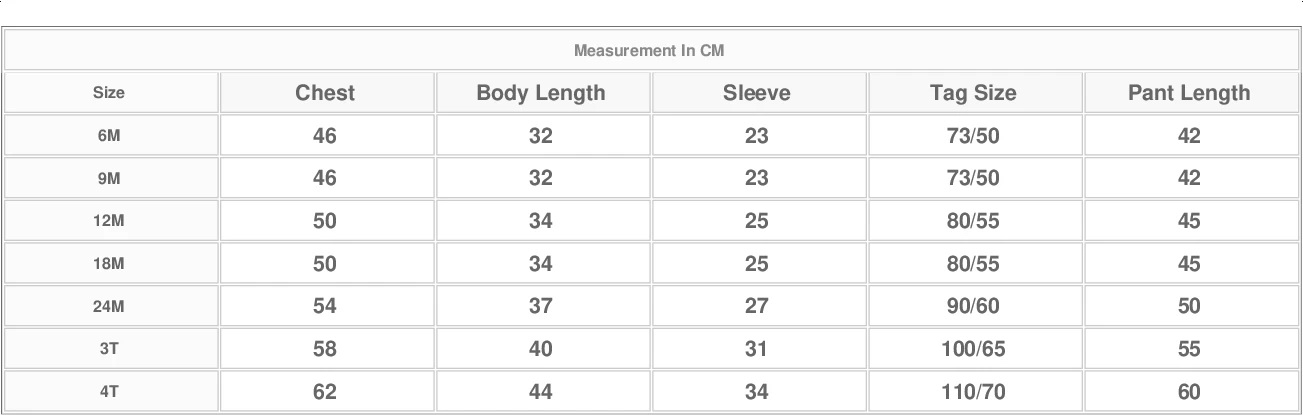
Task: Click the 18M size row label
Action: tap(109, 264)
